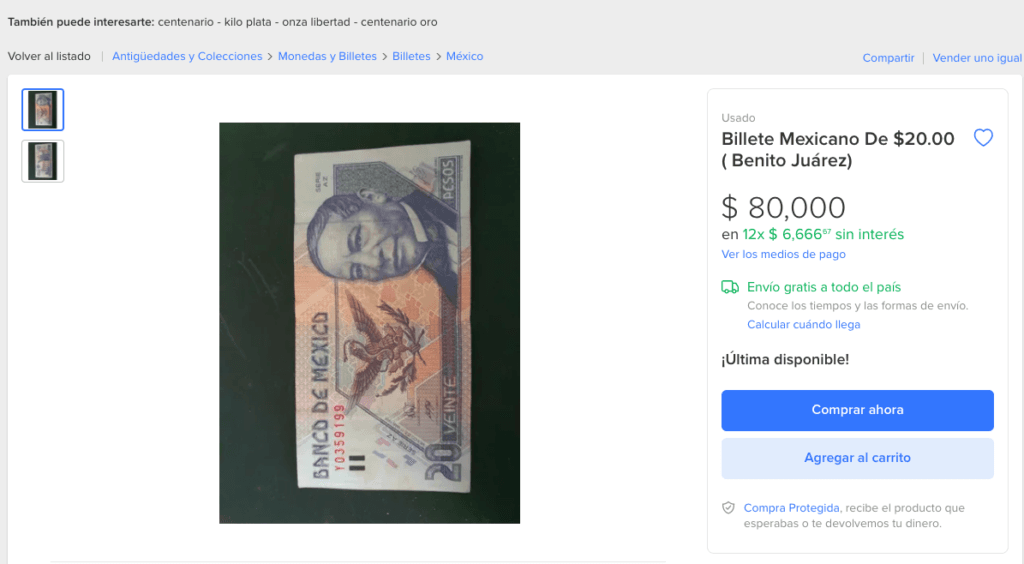Open Calcular cuándo llega link
The width and height of the screenshot is (1024, 564).
click(803, 324)
